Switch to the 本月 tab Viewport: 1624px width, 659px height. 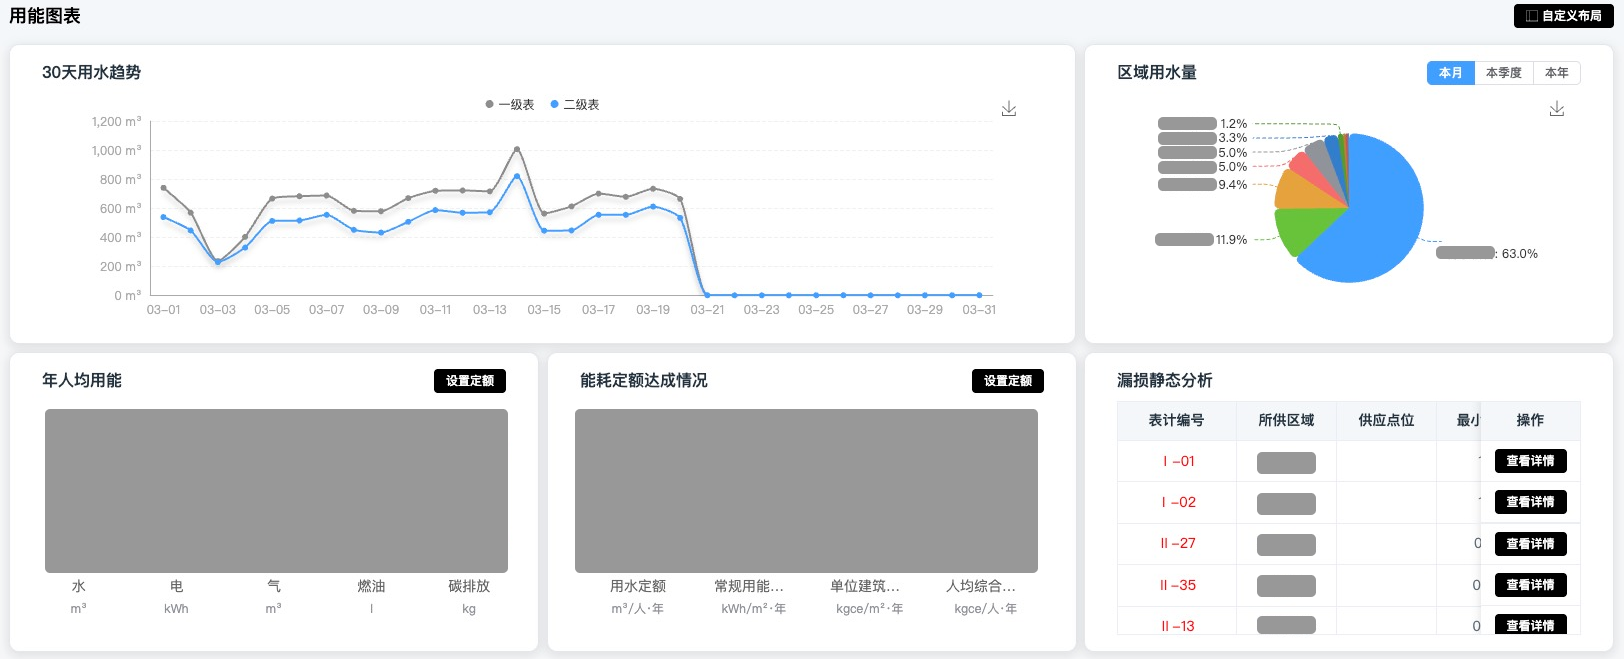point(1450,73)
